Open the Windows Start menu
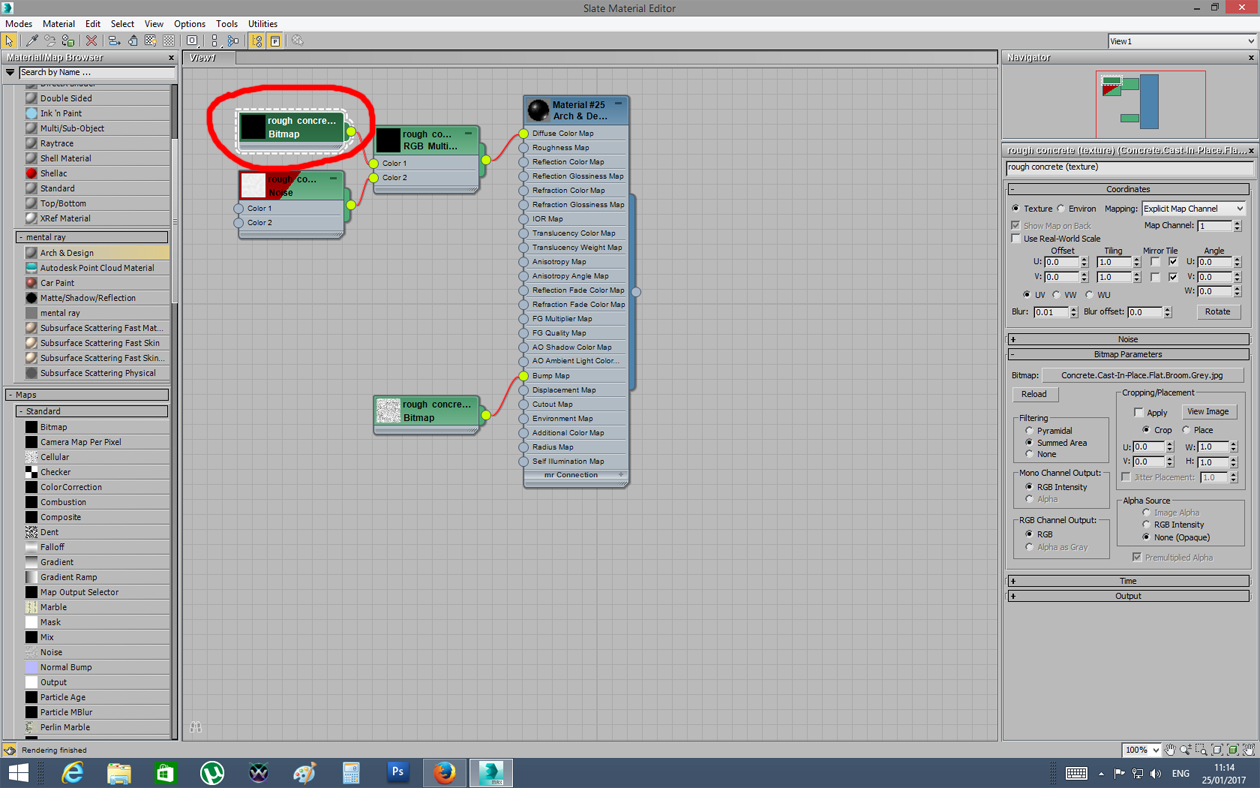 (x=18, y=772)
